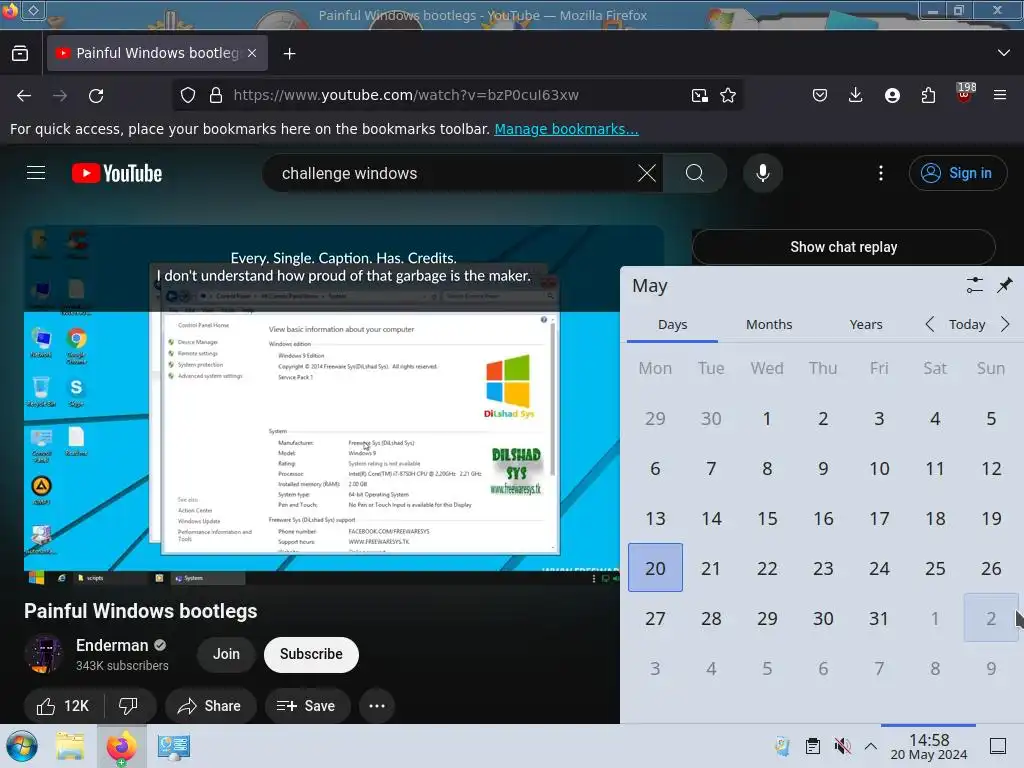Image resolution: width=1024 pixels, height=768 pixels.
Task: Like the video with 12K likes
Action: point(63,706)
